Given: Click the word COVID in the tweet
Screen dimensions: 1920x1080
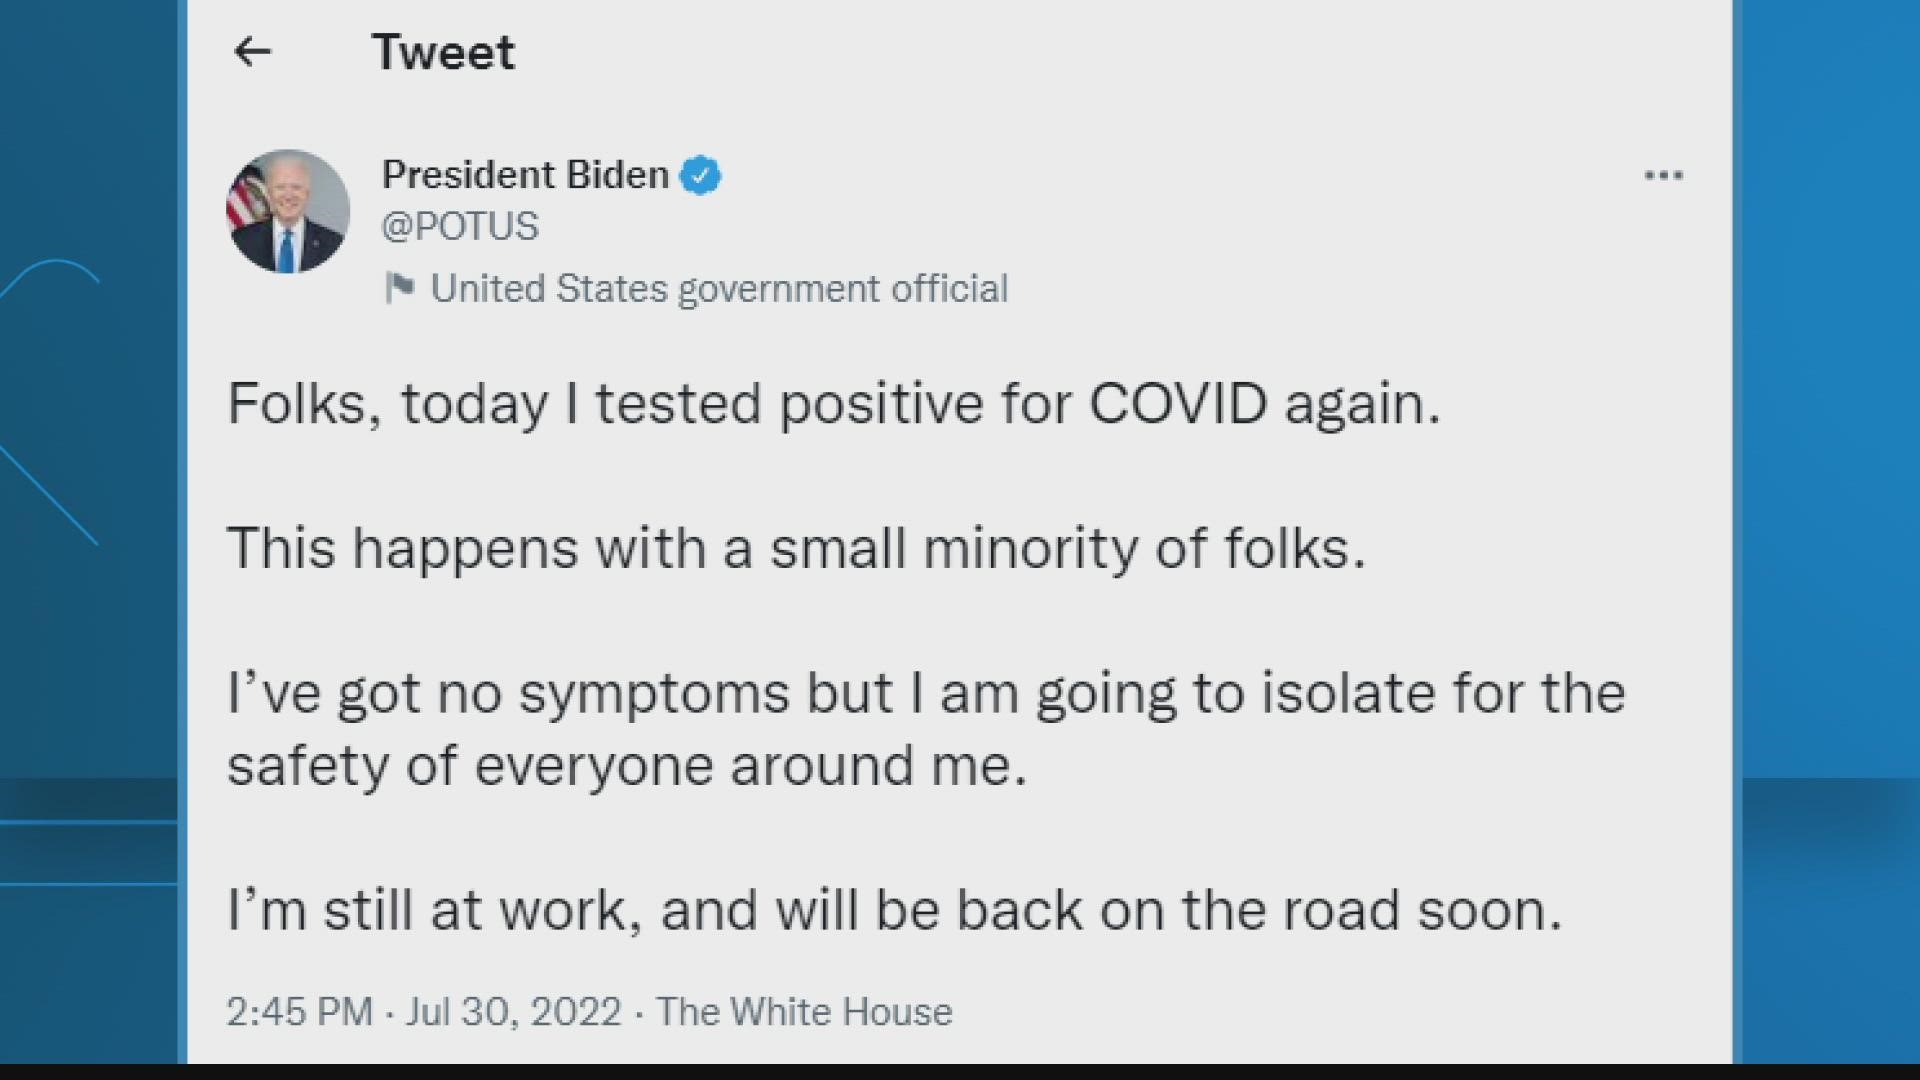Looking at the screenshot, I should point(1178,404).
